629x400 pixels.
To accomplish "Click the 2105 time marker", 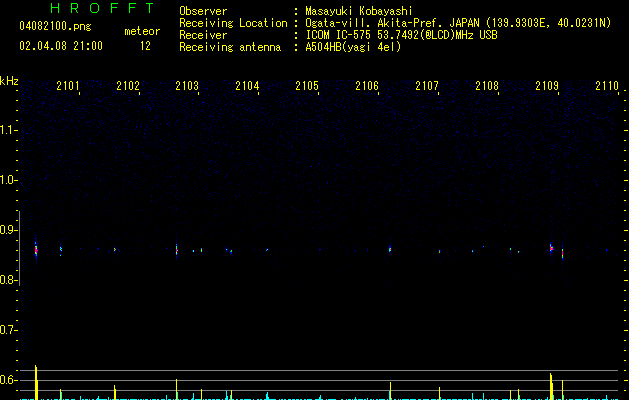I will click(x=307, y=86).
